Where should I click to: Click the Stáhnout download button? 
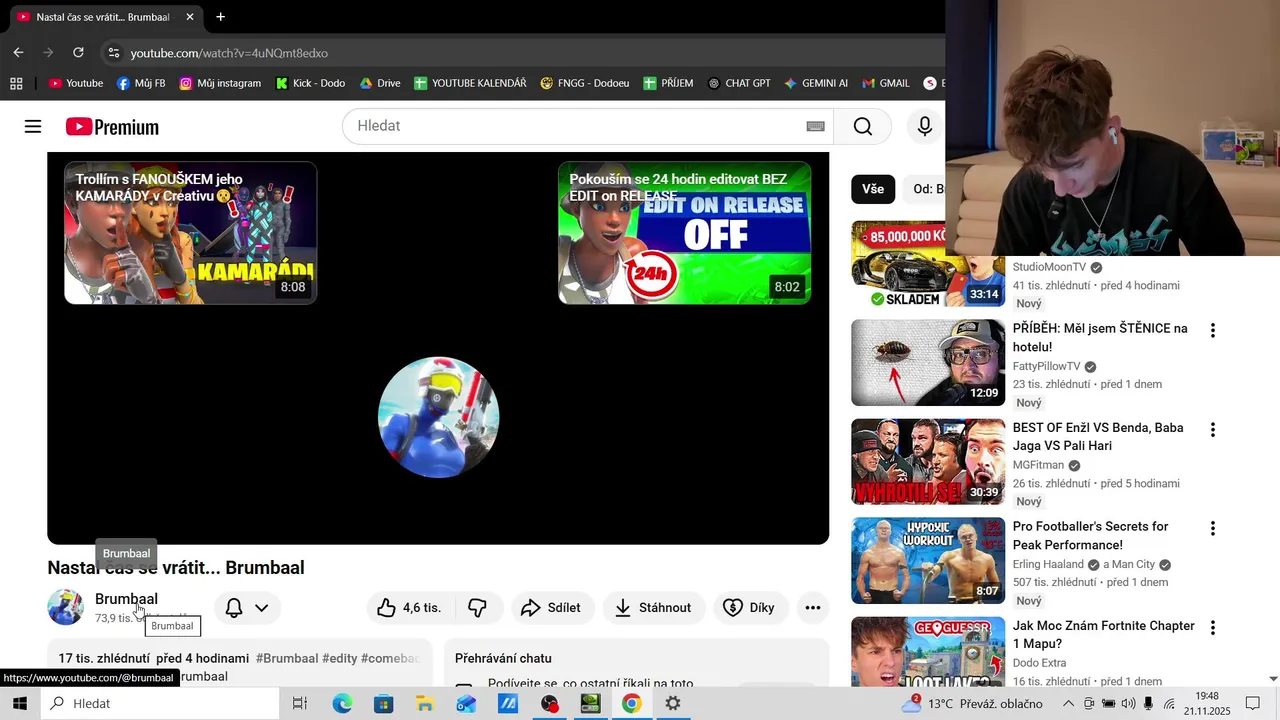[x=653, y=608]
